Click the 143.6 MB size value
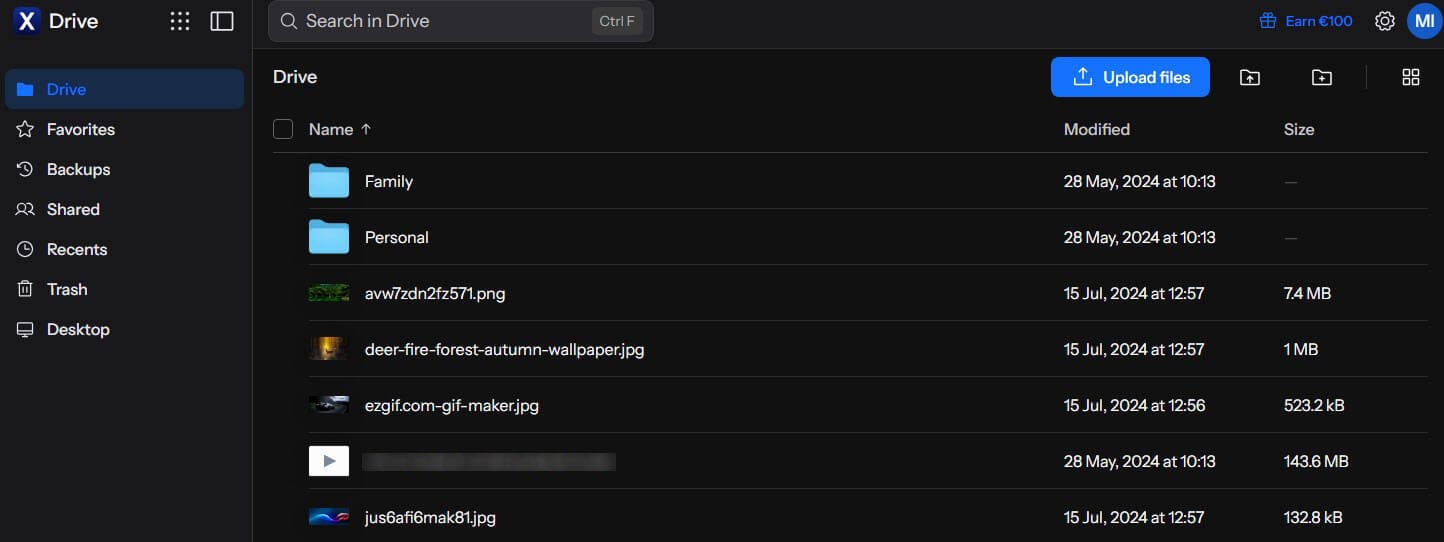This screenshot has width=1444, height=542. (x=1316, y=461)
